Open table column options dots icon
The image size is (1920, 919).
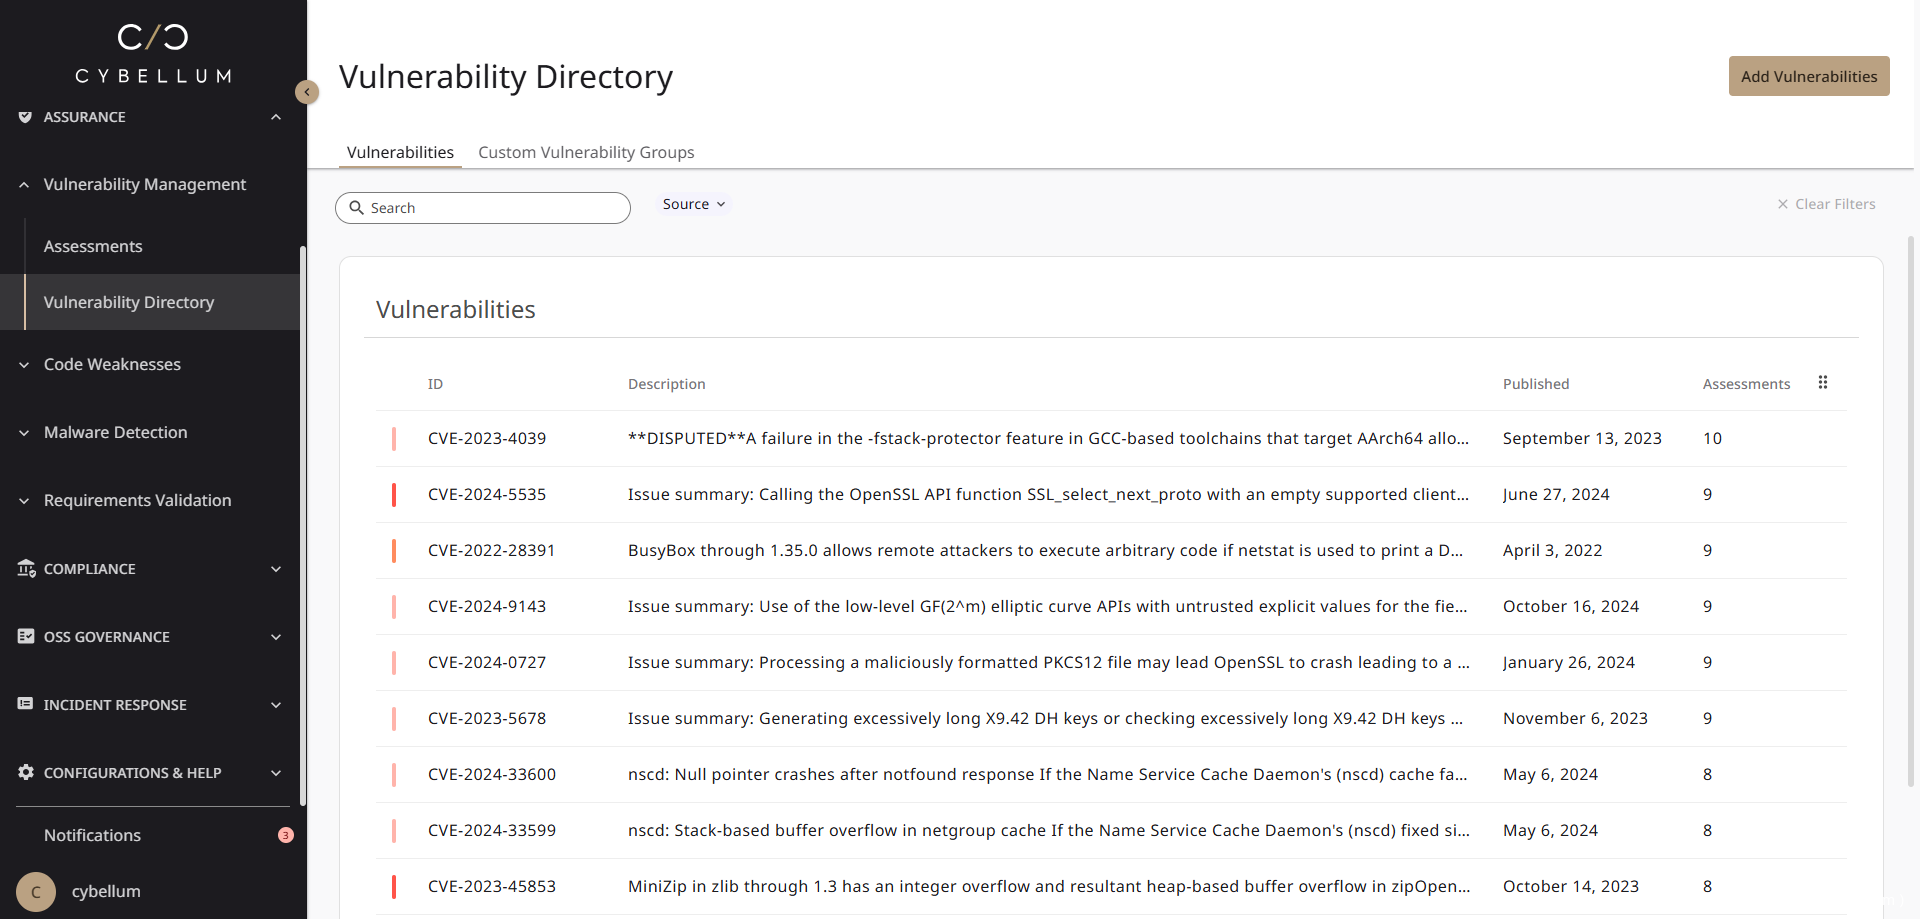pos(1822,383)
